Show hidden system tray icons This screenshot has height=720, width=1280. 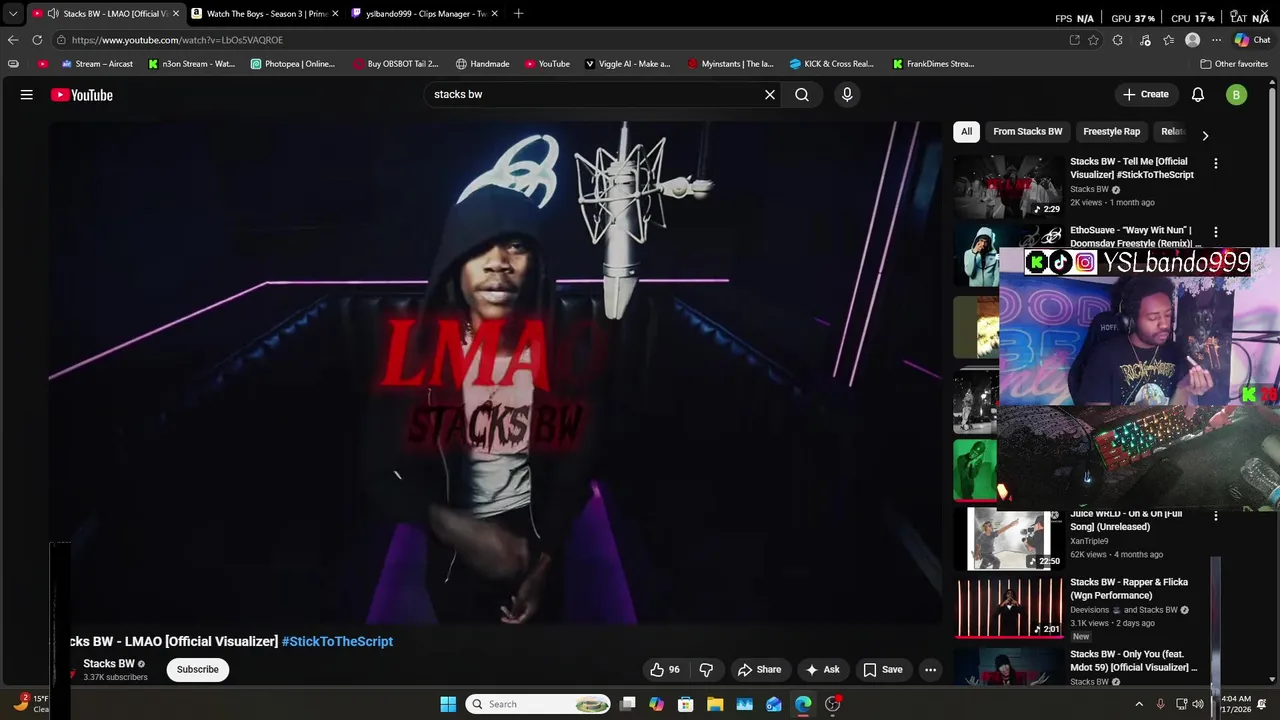pos(1139,704)
